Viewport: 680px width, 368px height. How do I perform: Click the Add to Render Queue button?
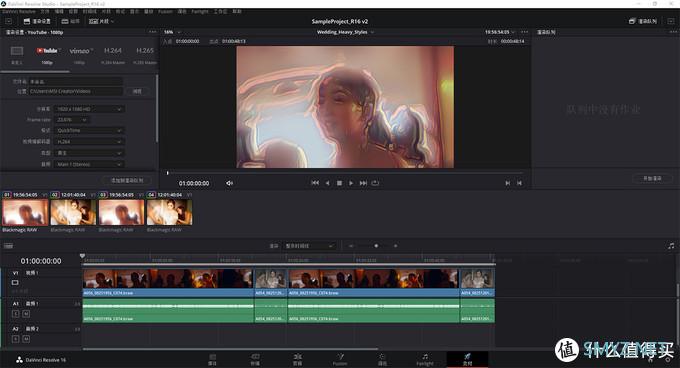click(127, 180)
